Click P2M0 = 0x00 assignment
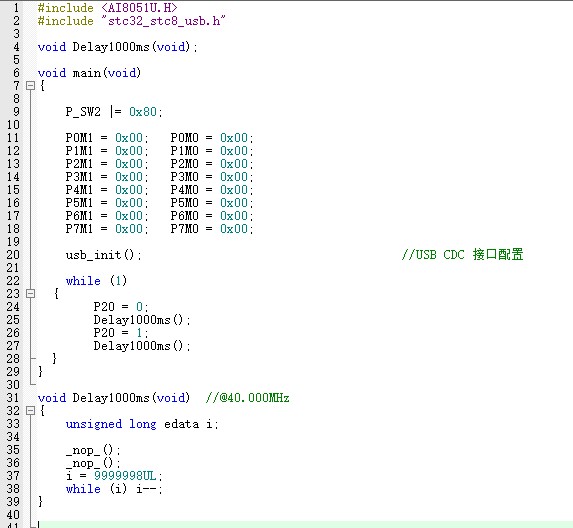The image size is (573, 528). tap(212, 164)
